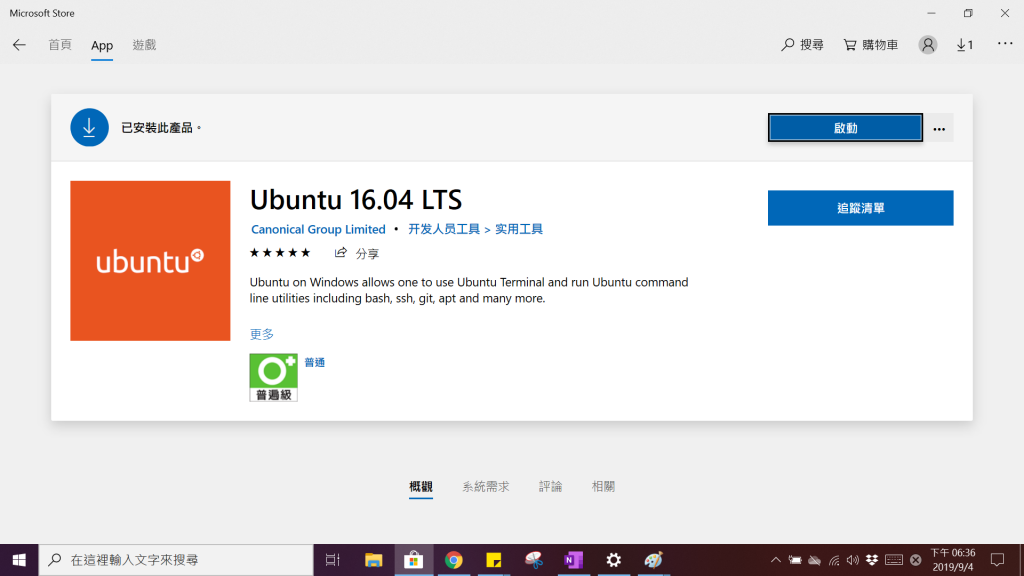
Task: Switch to the 遊戲 tab
Action: (144, 45)
